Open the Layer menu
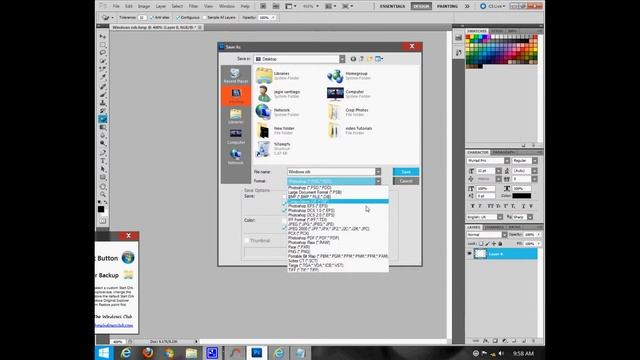 point(161,7)
